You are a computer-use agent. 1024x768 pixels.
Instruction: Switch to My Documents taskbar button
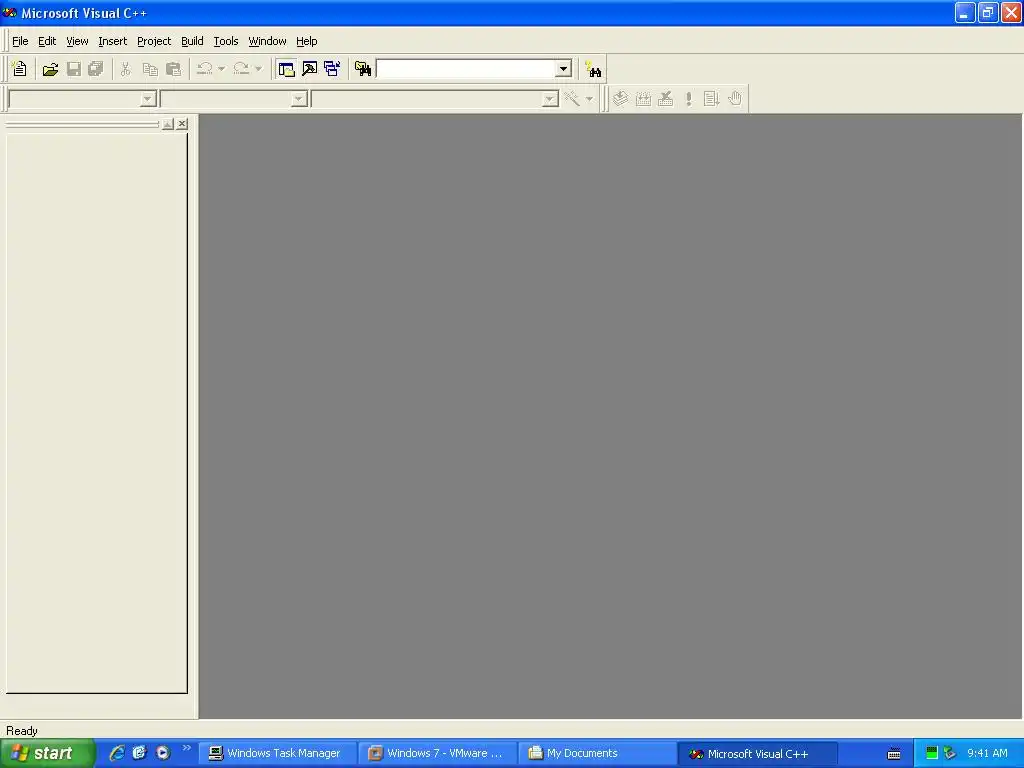[x=598, y=753]
